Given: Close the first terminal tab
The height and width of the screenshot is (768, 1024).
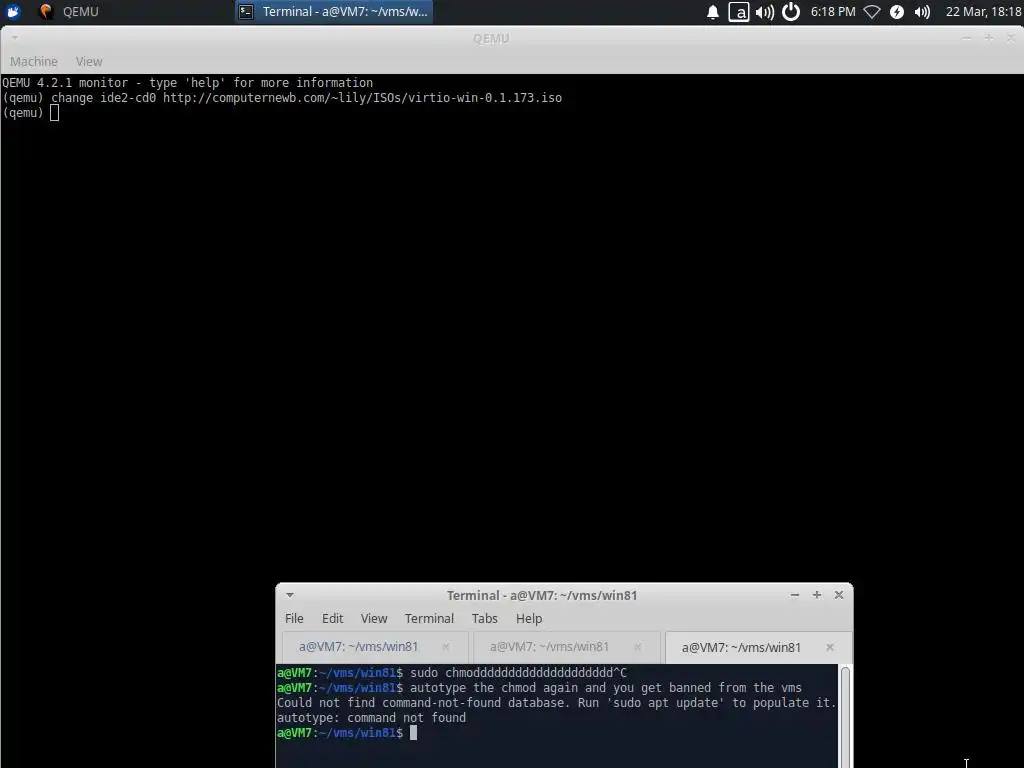Looking at the screenshot, I should pos(446,647).
